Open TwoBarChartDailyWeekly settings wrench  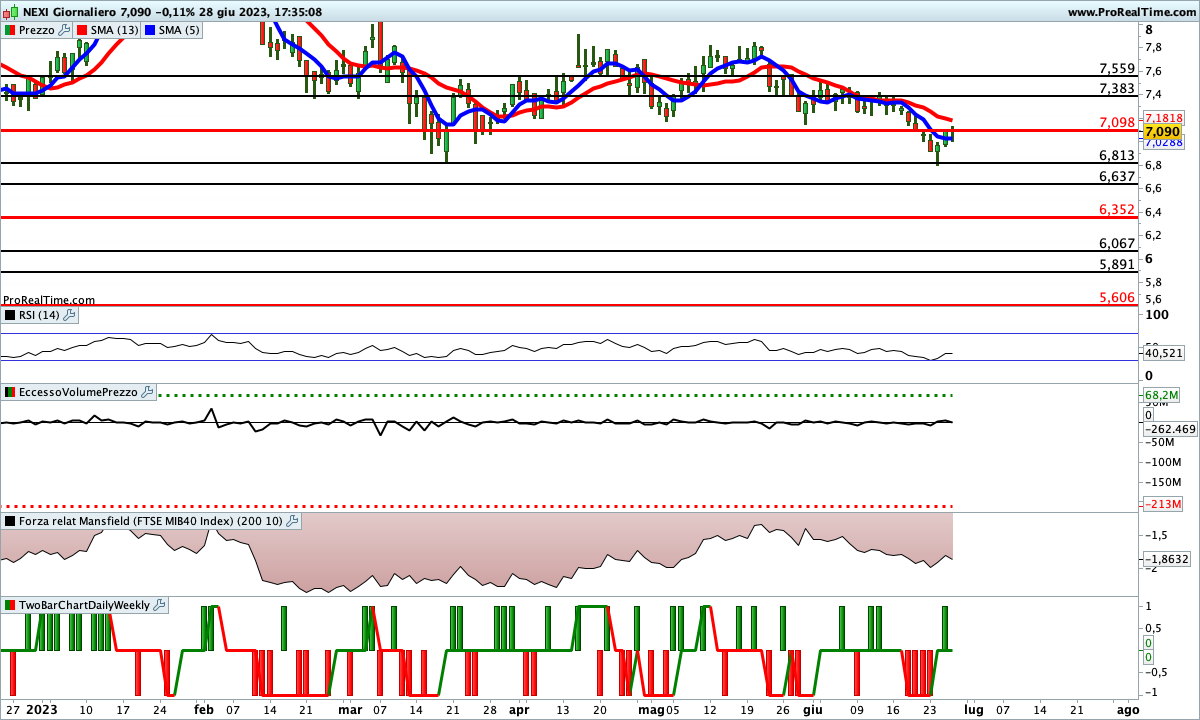159,605
